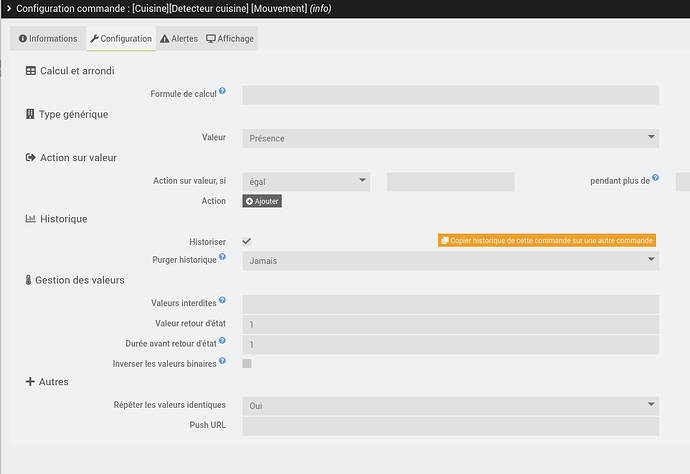Open the Alertes tab
Viewport: 690px width, 474px height.
pyautogui.click(x=179, y=39)
